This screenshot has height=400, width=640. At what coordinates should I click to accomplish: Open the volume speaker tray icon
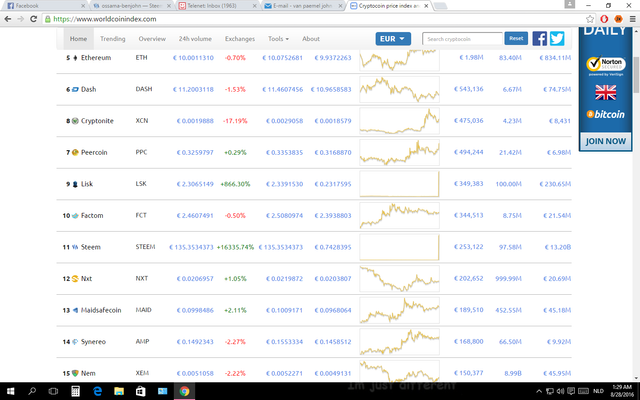(x=560, y=391)
